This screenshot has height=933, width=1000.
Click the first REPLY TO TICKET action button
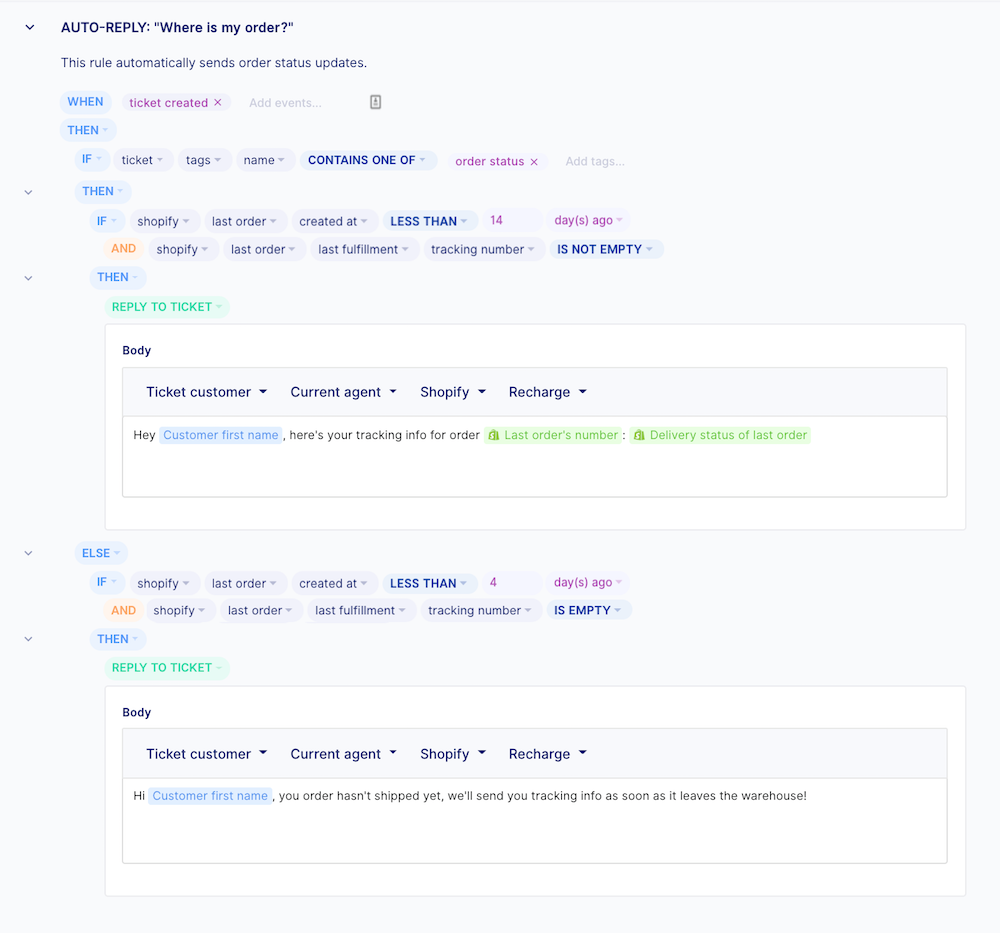(x=167, y=307)
